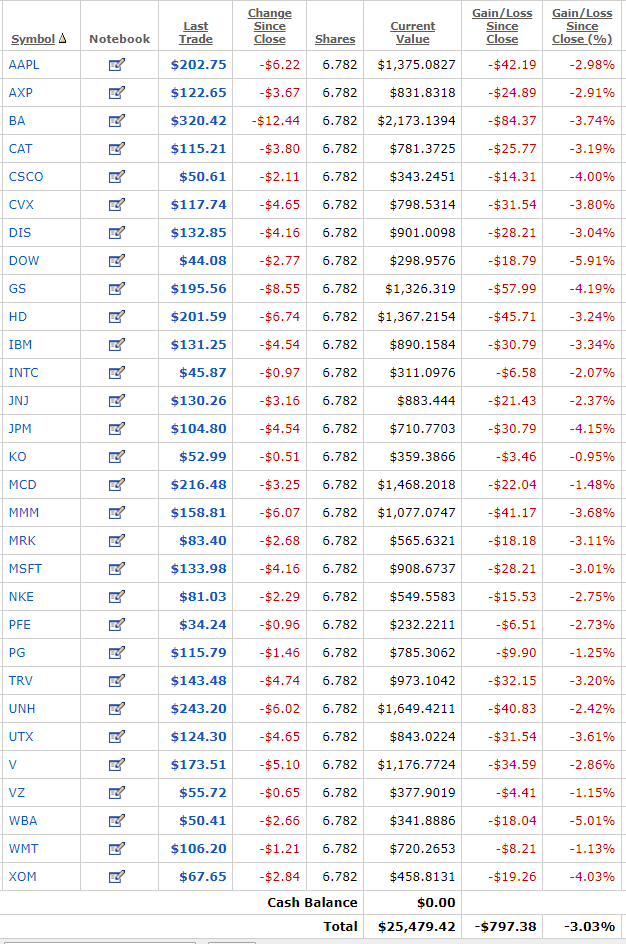Sort by Last Trade column header

pyautogui.click(x=198, y=33)
